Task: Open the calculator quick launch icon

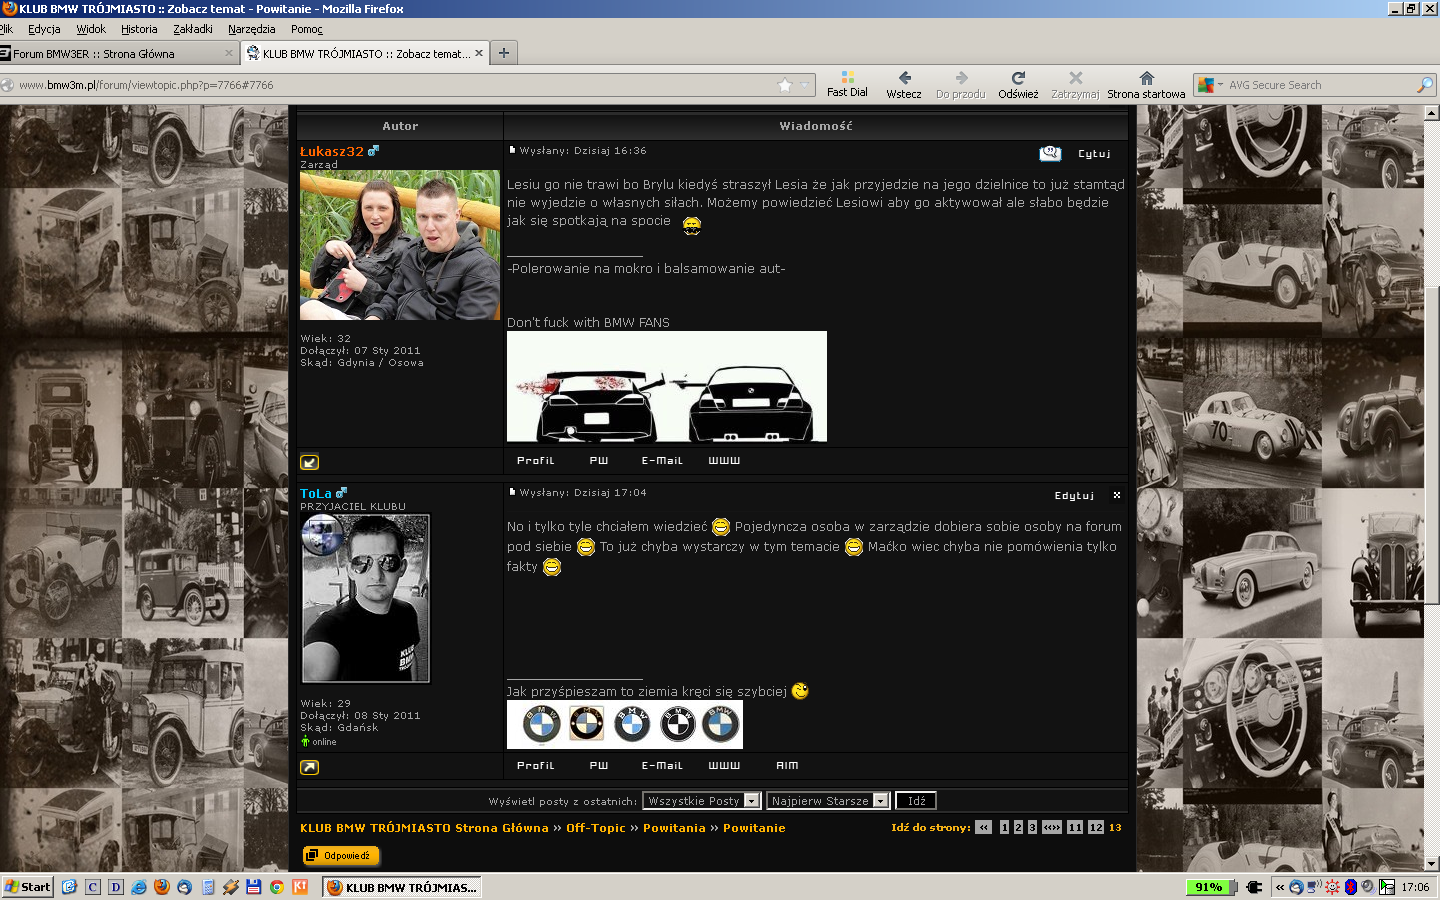Action: (x=208, y=887)
